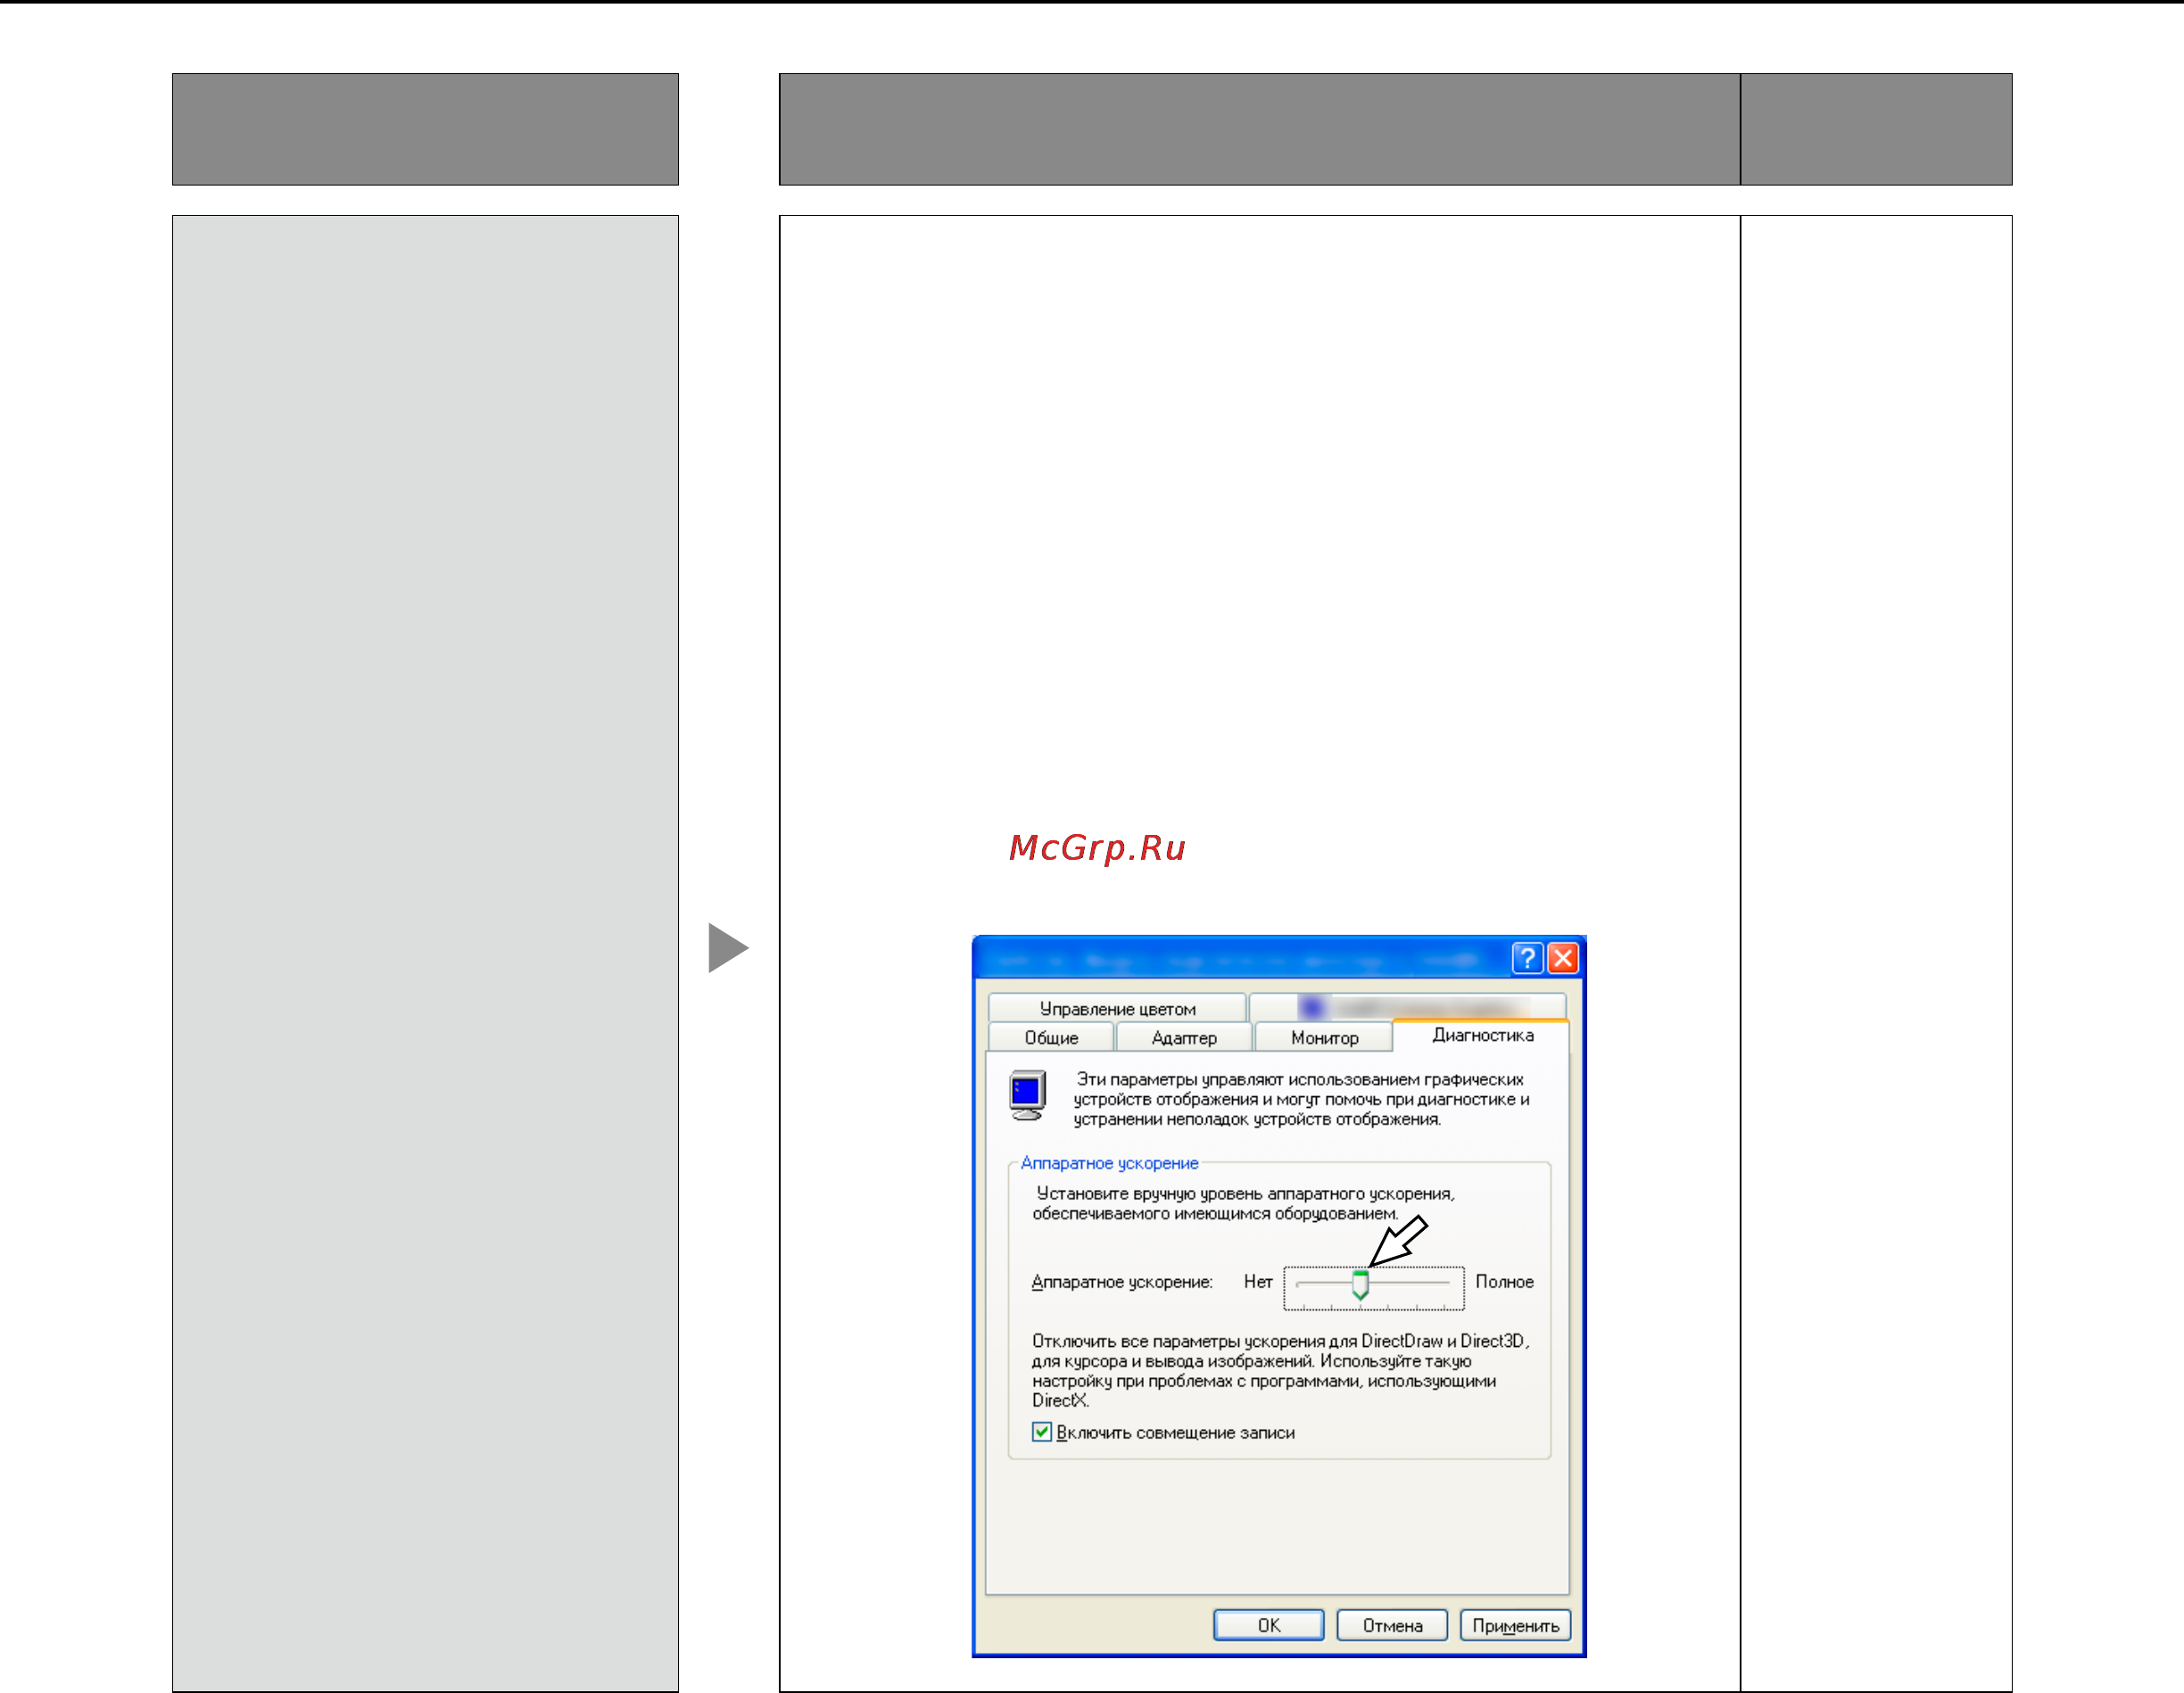Click the Применить button
The height and width of the screenshot is (1693, 2184).
coord(1515,1625)
